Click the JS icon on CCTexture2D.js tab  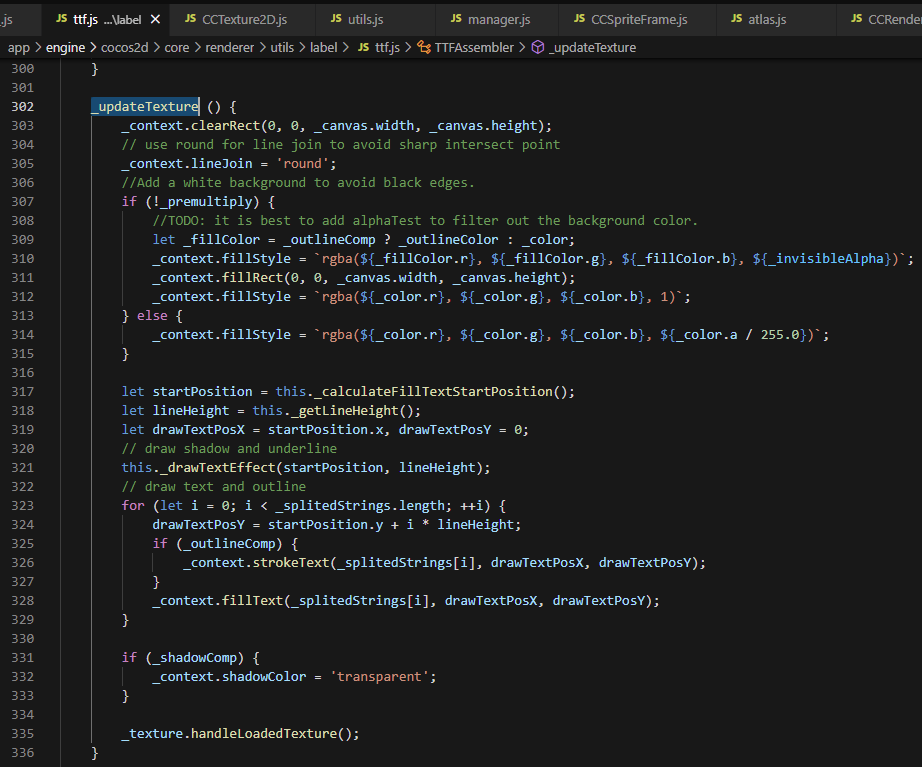(x=190, y=19)
